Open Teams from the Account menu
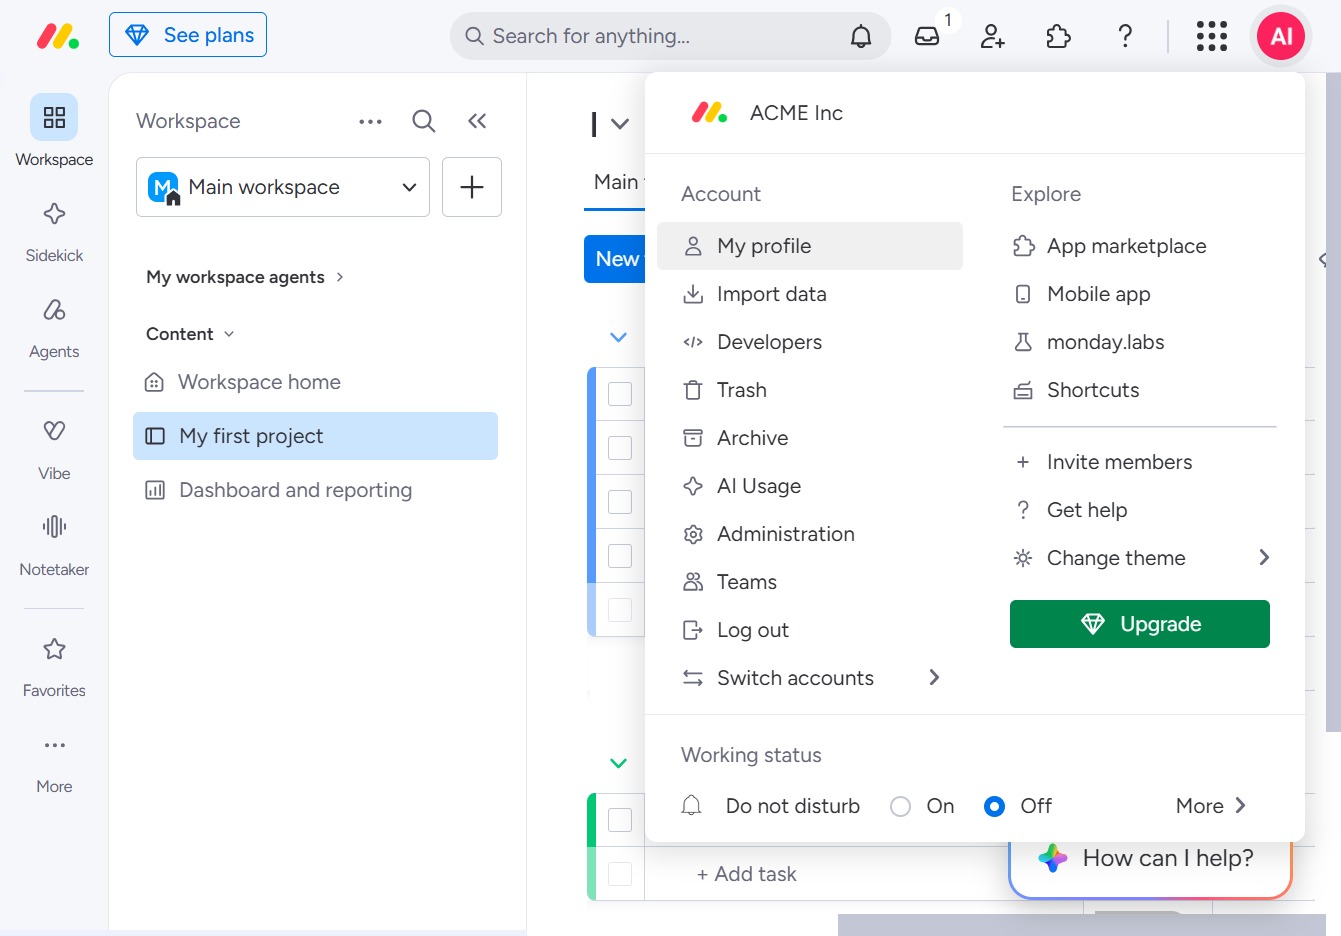Image resolution: width=1341 pixels, height=936 pixels. pyautogui.click(x=810, y=582)
